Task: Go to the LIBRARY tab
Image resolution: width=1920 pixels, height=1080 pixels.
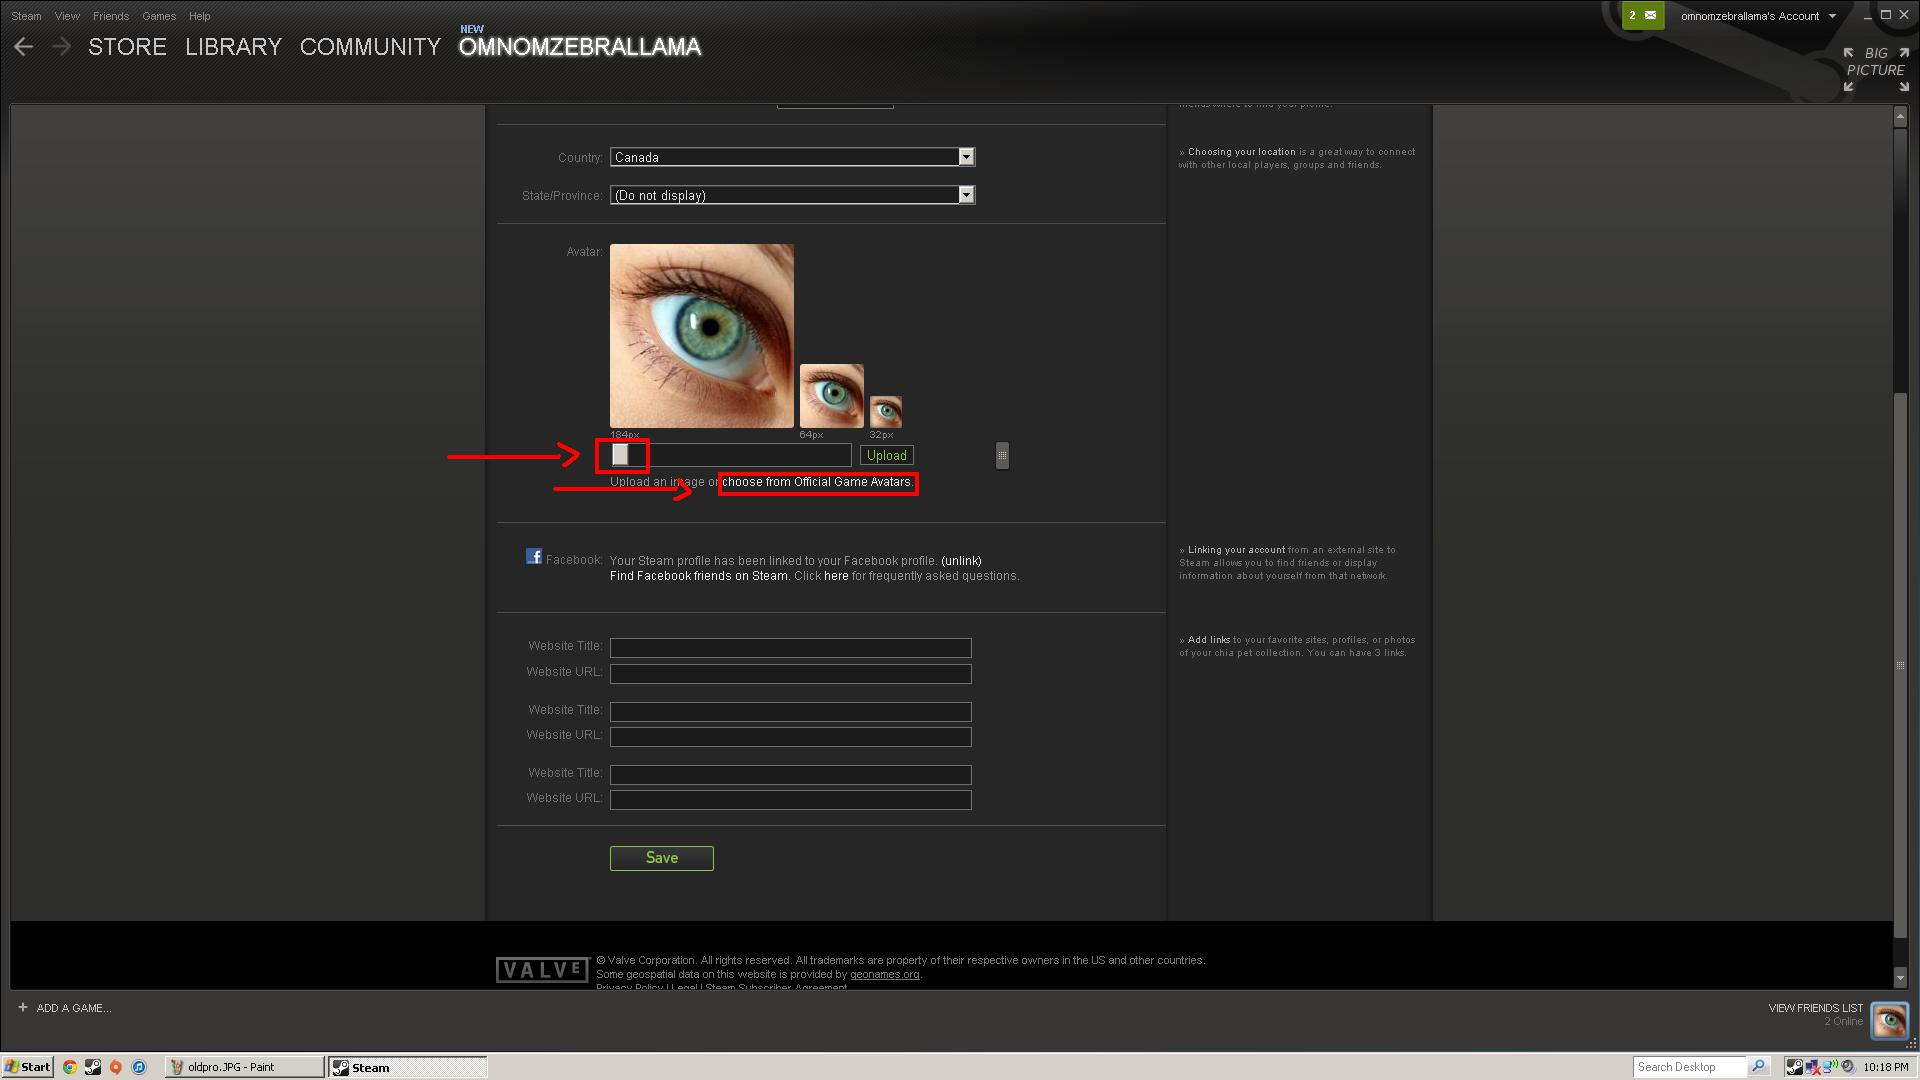Action: [x=233, y=47]
